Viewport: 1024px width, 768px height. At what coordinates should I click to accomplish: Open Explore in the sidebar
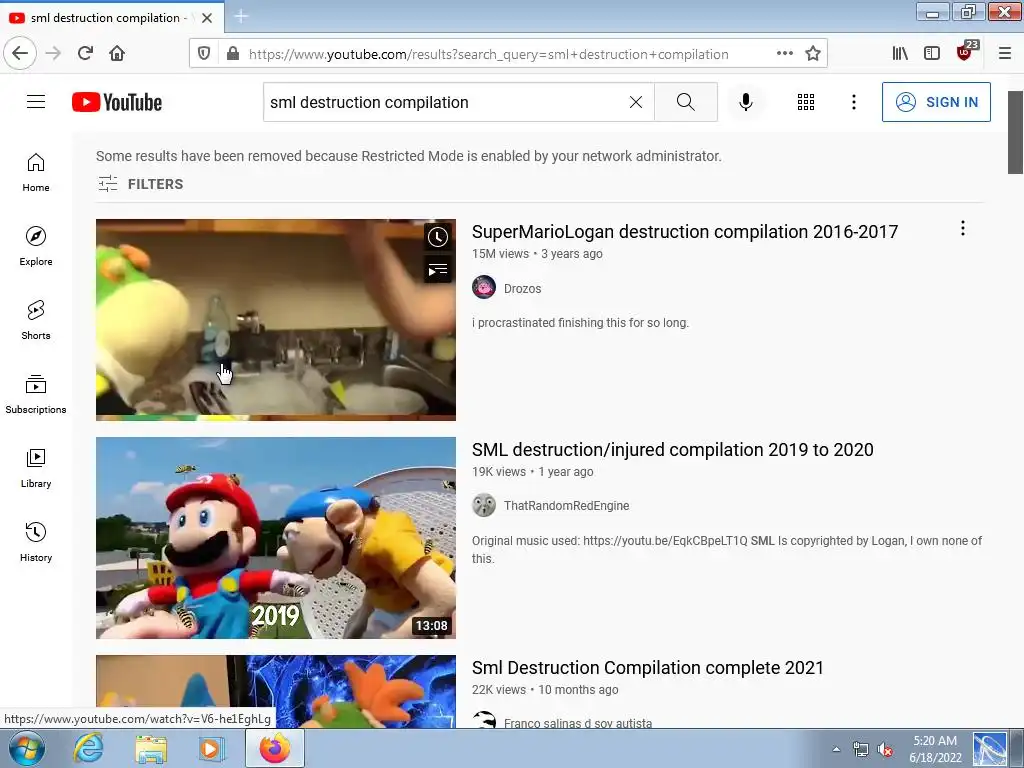[x=36, y=246]
